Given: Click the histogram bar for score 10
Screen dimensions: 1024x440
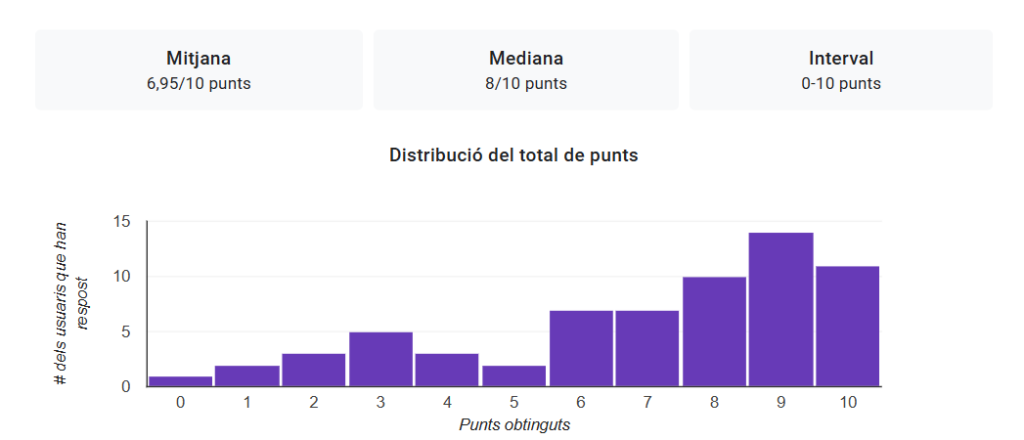Looking at the screenshot, I should pyautogui.click(x=847, y=326).
